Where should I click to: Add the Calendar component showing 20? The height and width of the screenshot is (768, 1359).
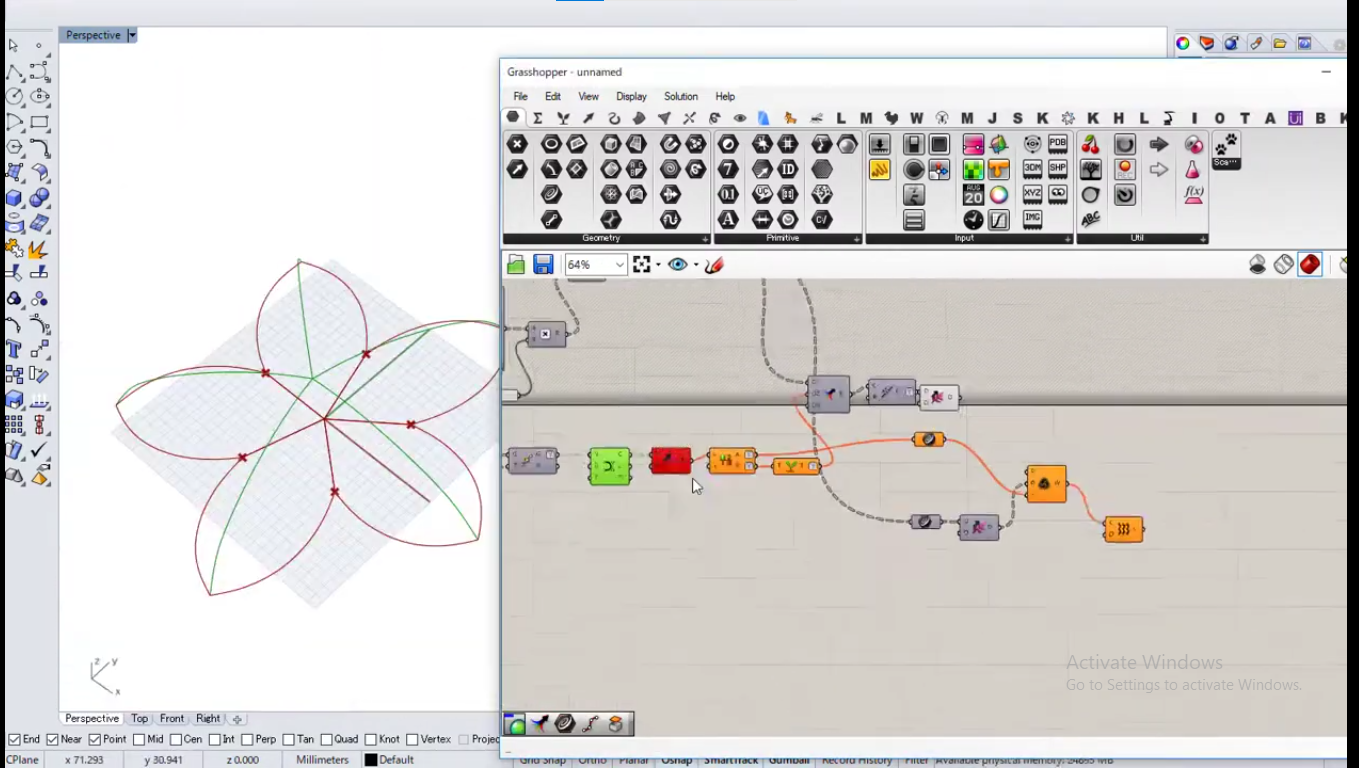(x=973, y=195)
